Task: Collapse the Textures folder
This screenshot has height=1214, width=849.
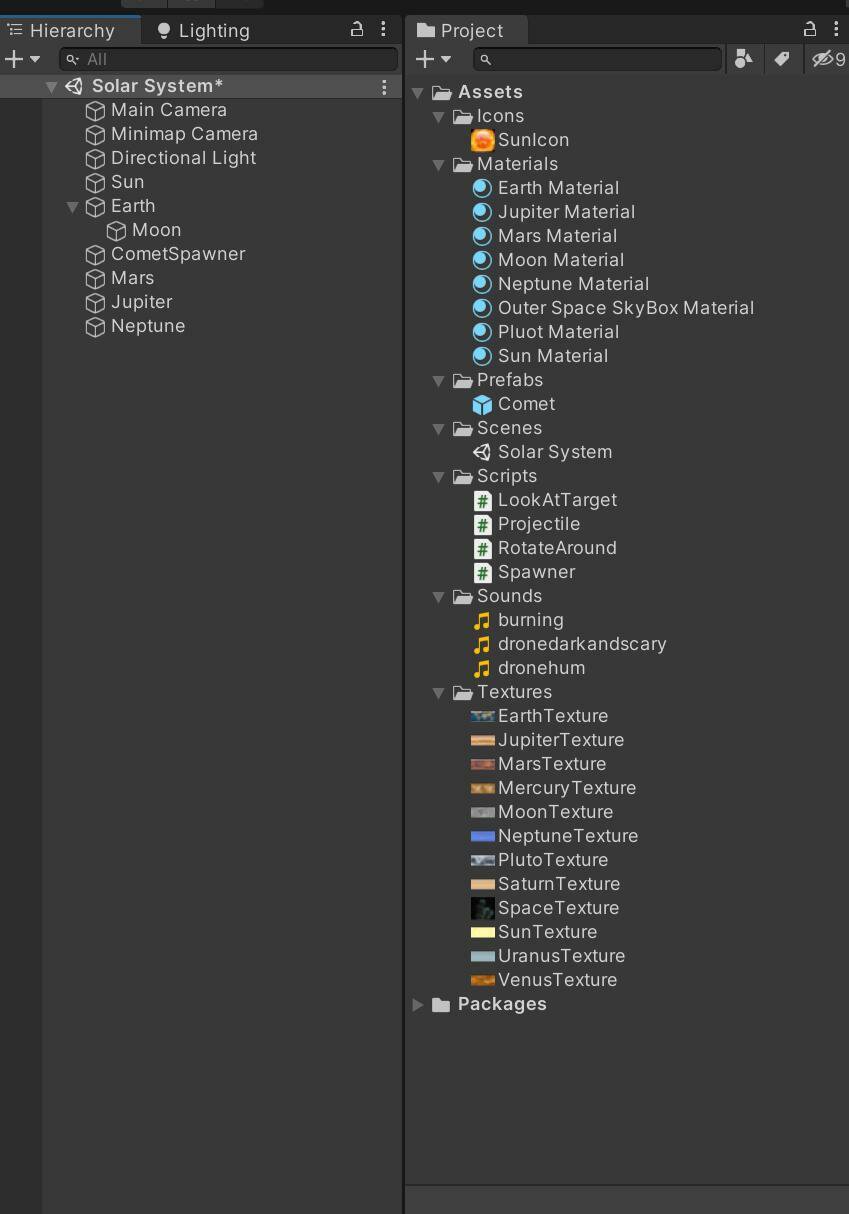Action: point(438,692)
